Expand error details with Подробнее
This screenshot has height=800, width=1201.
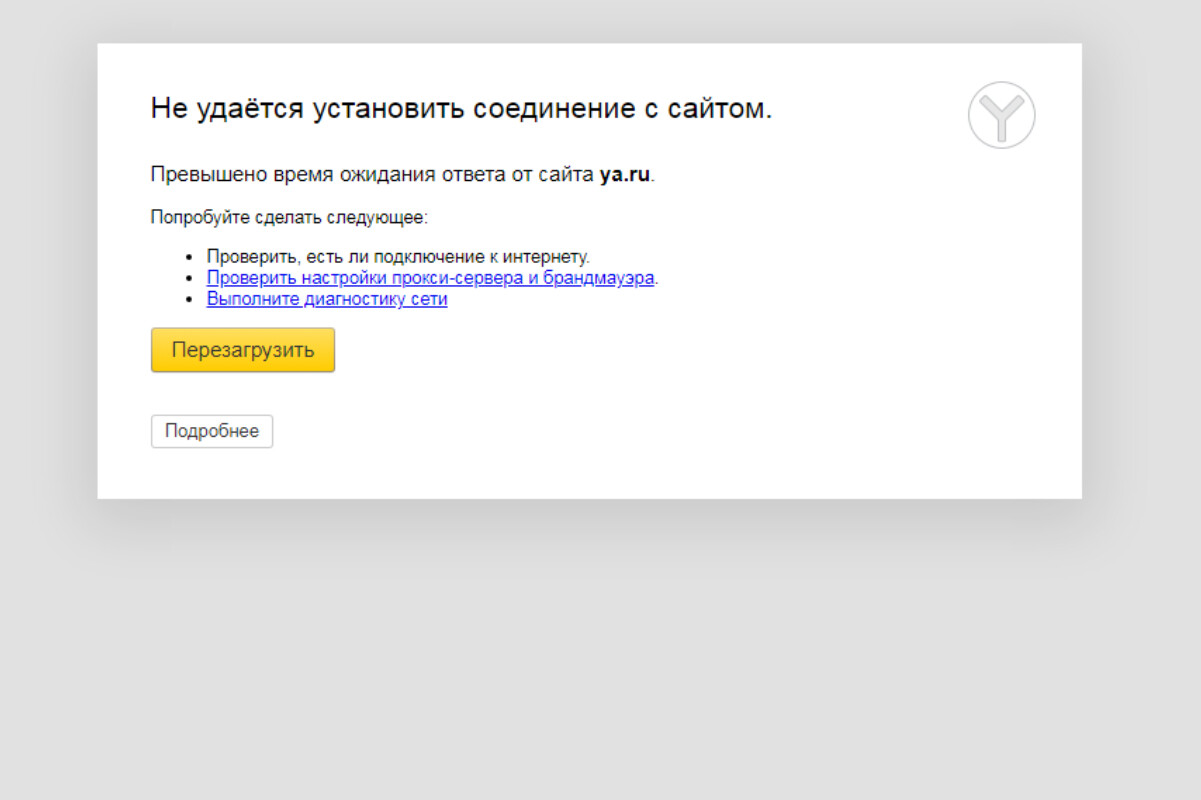click(x=211, y=431)
